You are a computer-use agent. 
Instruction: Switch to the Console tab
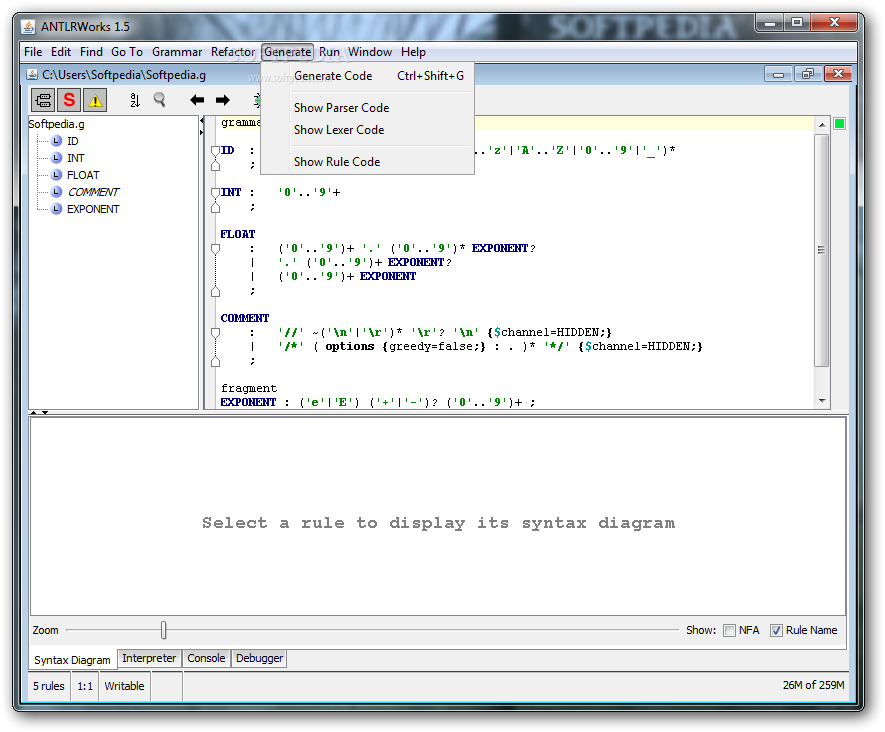click(206, 658)
